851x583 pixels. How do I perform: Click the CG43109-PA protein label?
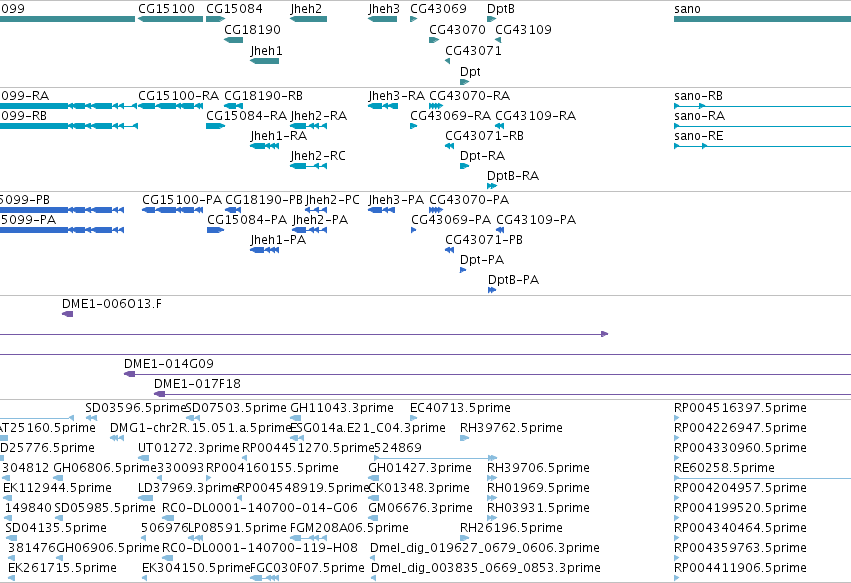[536, 220]
